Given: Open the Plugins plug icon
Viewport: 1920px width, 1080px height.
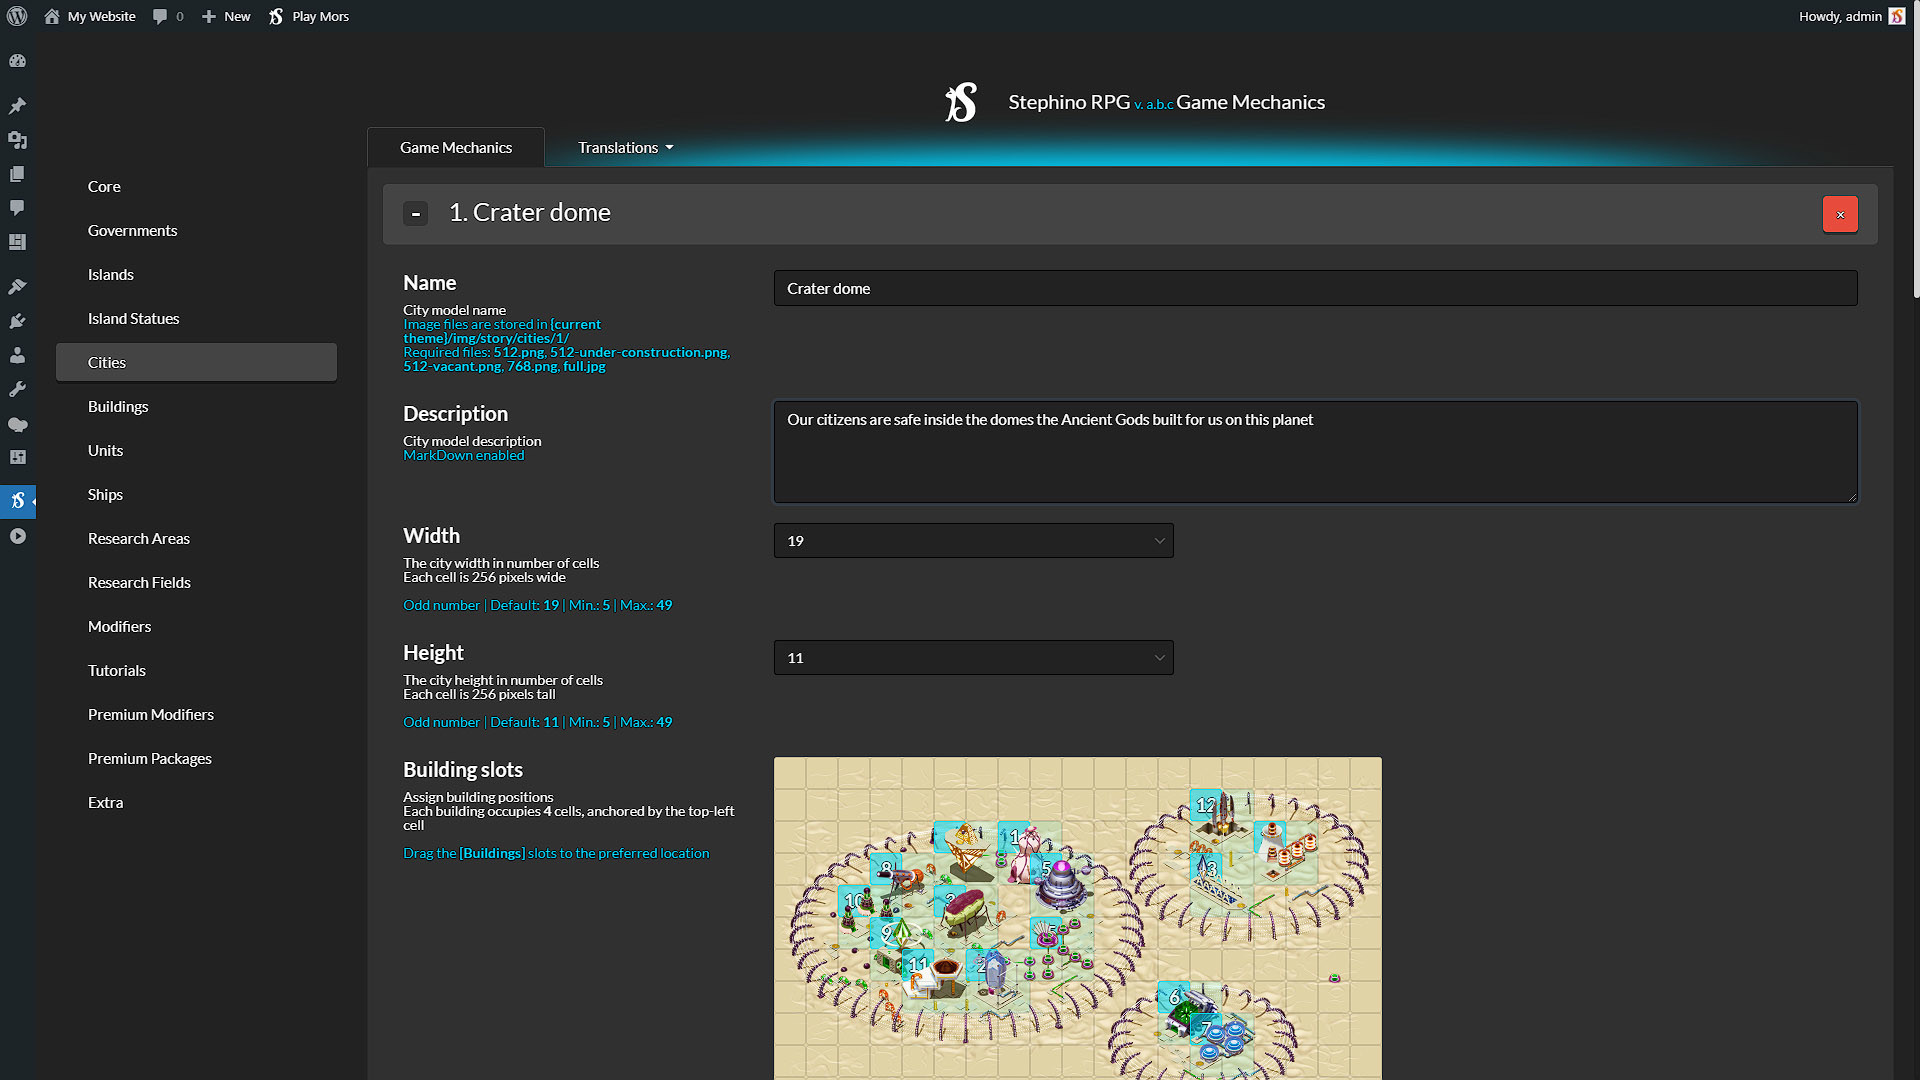Looking at the screenshot, I should click(x=17, y=321).
